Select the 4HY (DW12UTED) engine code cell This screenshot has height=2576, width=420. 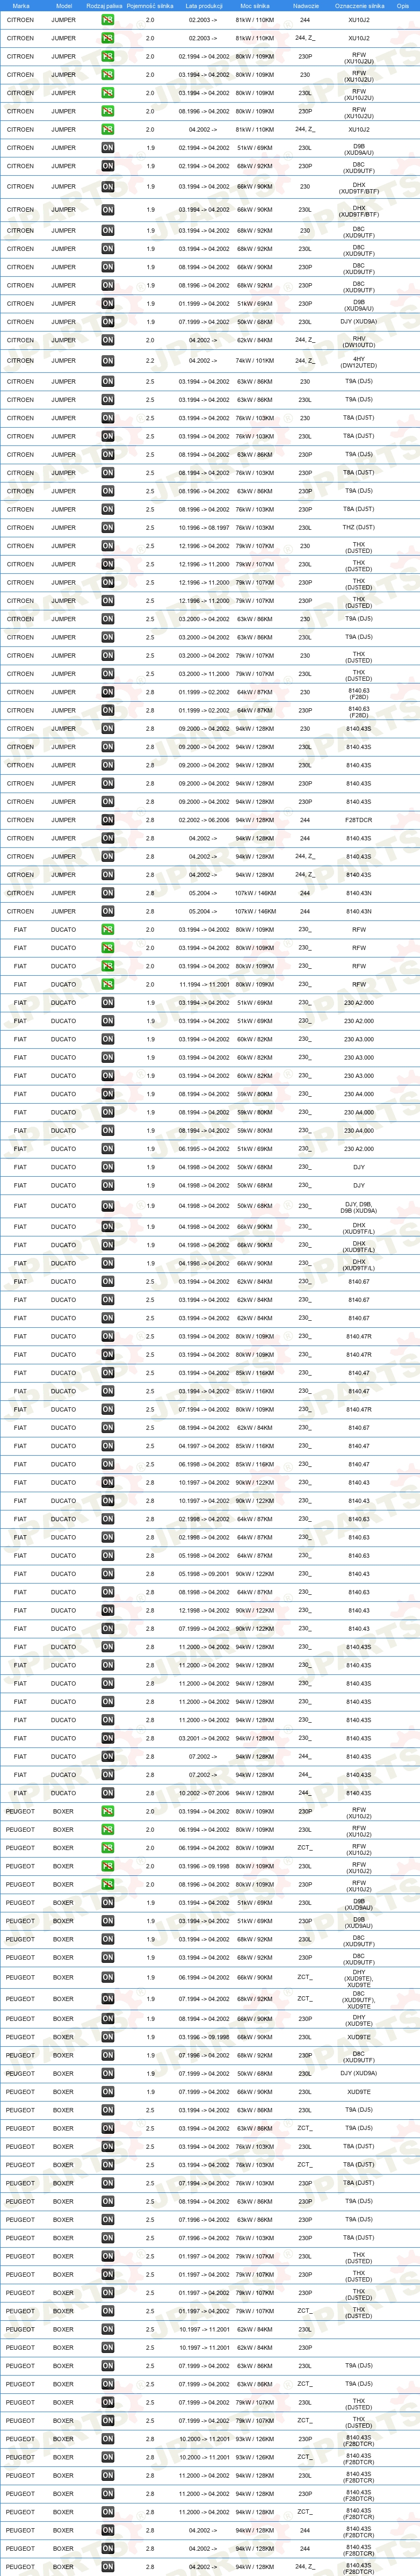tap(359, 361)
